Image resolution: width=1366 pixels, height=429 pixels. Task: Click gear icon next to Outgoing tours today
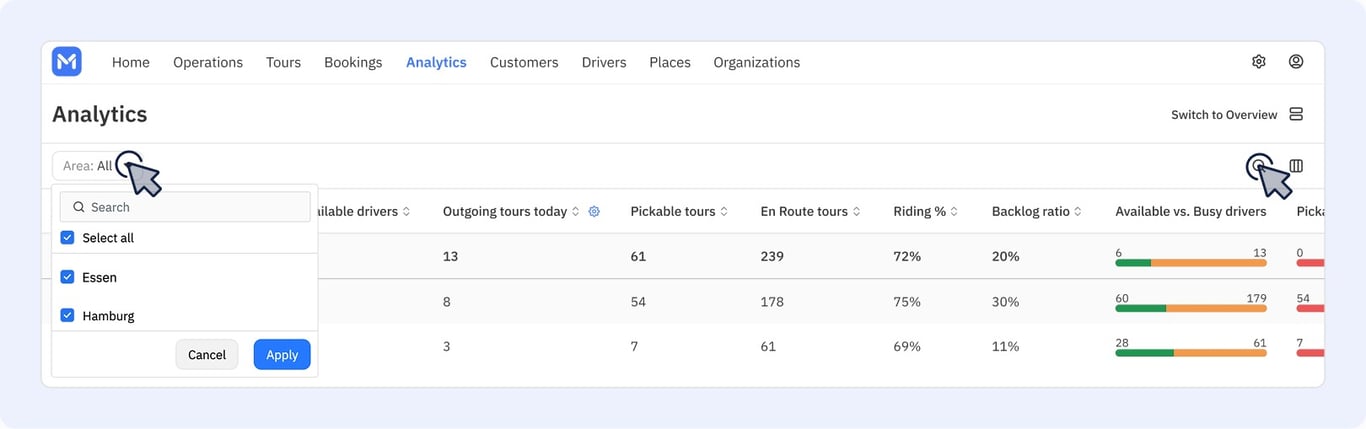click(x=594, y=212)
